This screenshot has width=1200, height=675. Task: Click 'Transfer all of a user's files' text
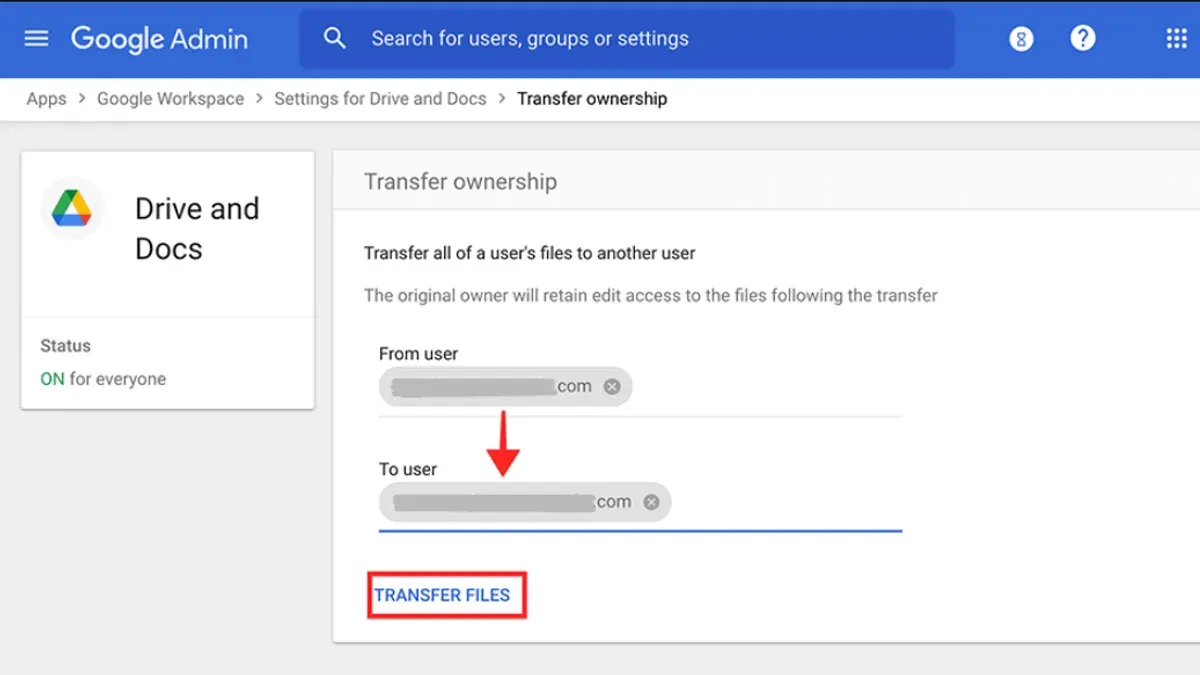pos(530,253)
